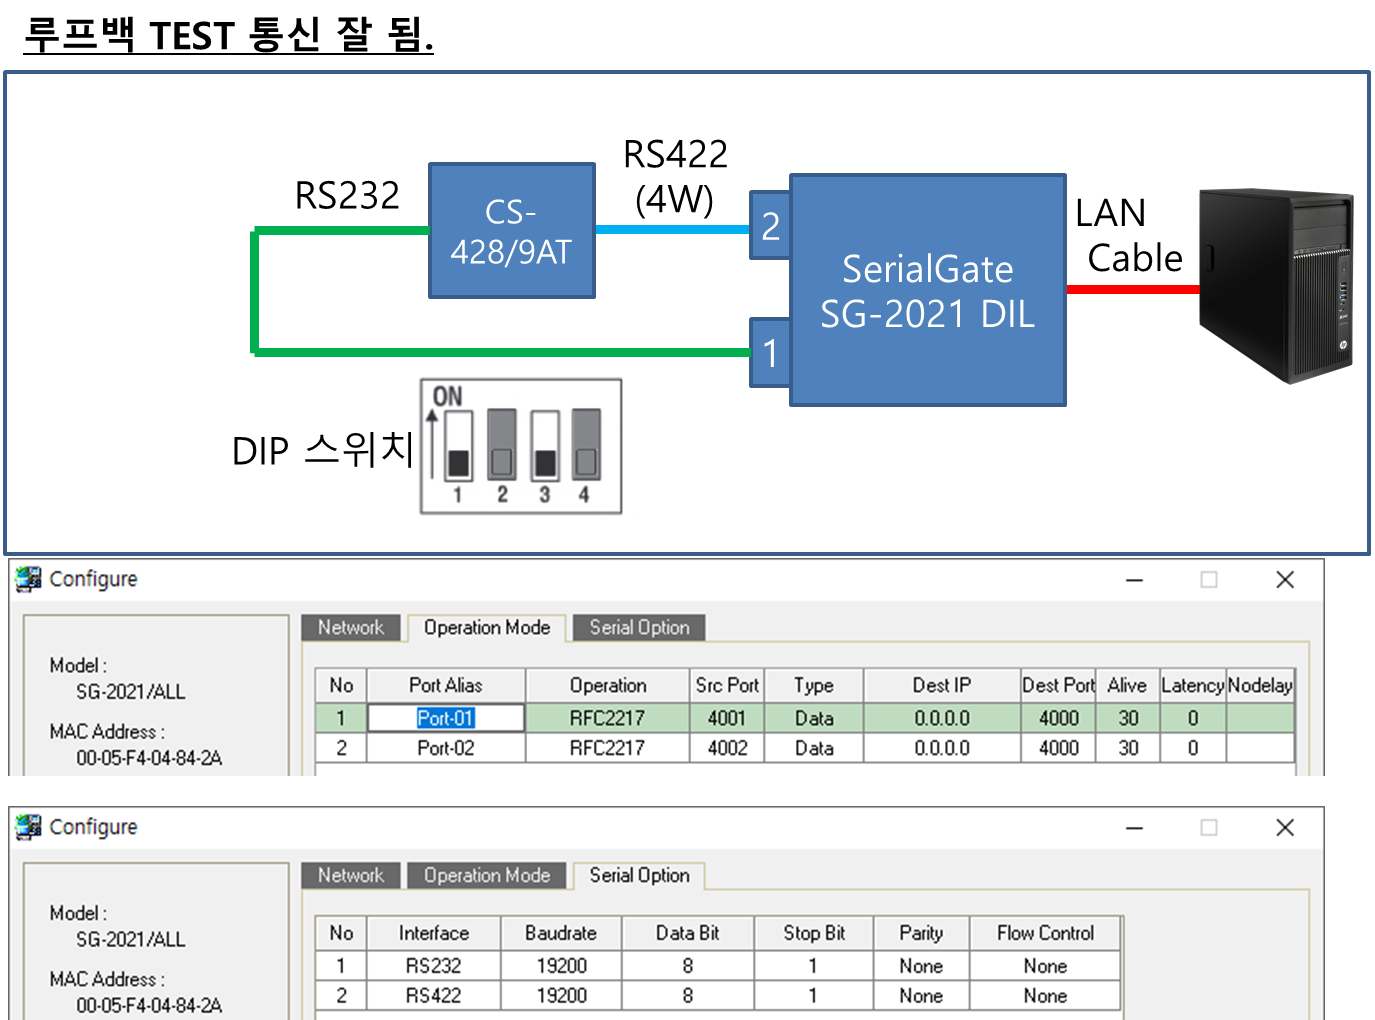Click Dest Port 4000 in Port-01 row
This screenshot has height=1020, width=1375.
pos(1059,718)
